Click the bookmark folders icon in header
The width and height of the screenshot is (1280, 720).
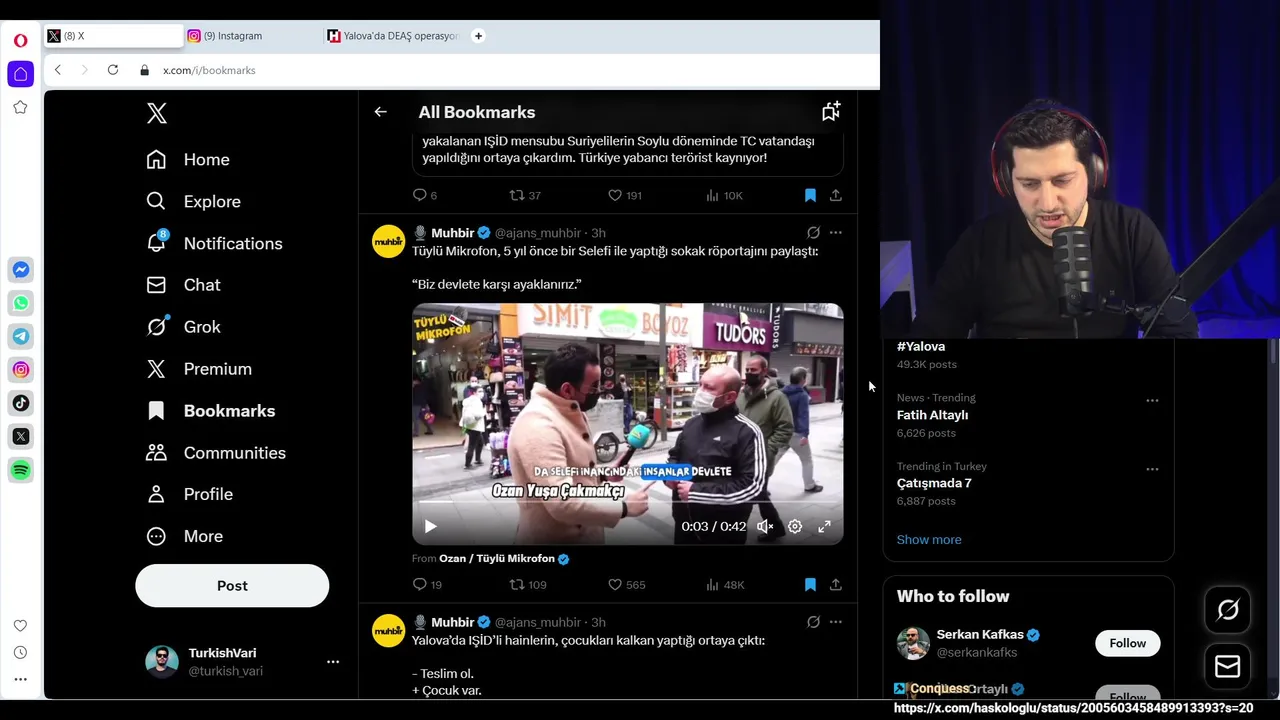click(831, 111)
